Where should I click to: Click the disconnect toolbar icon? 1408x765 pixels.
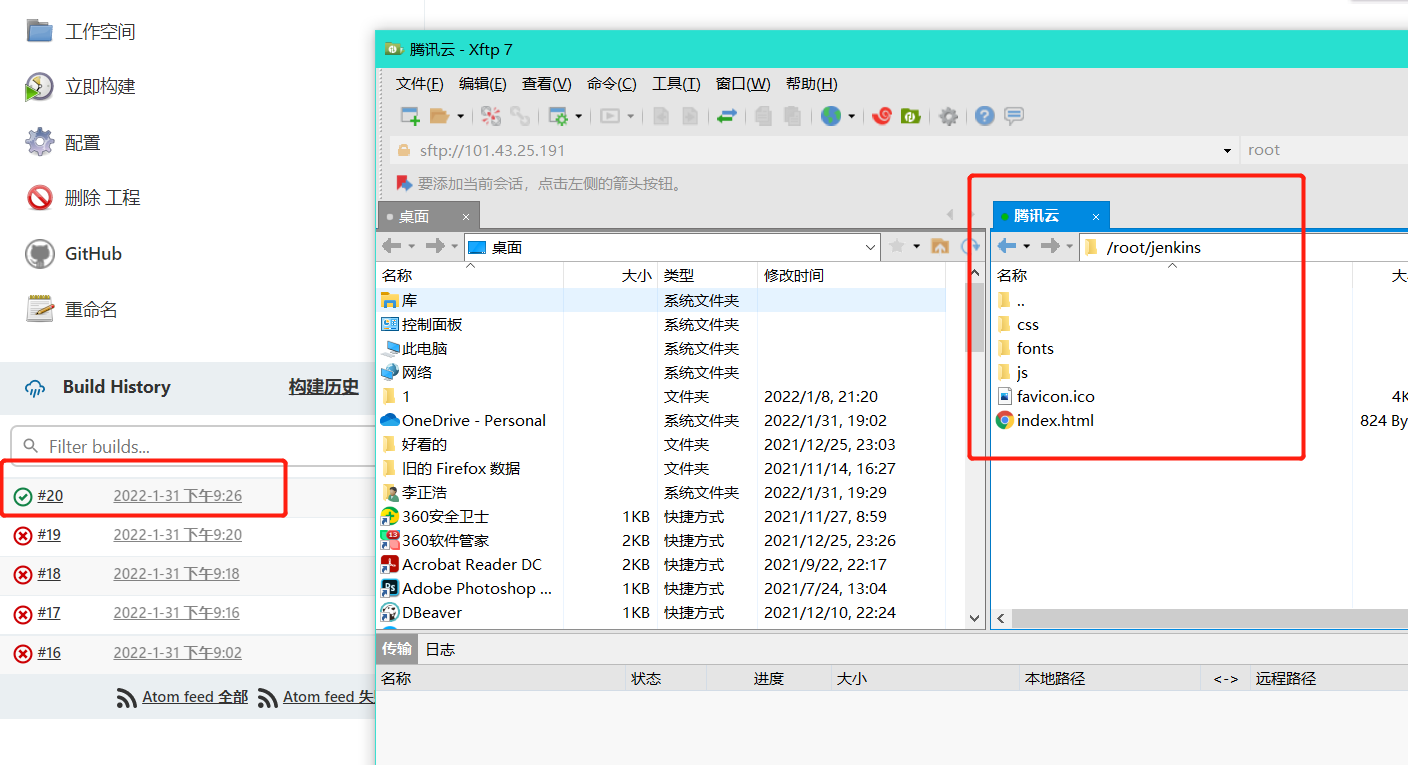click(490, 116)
